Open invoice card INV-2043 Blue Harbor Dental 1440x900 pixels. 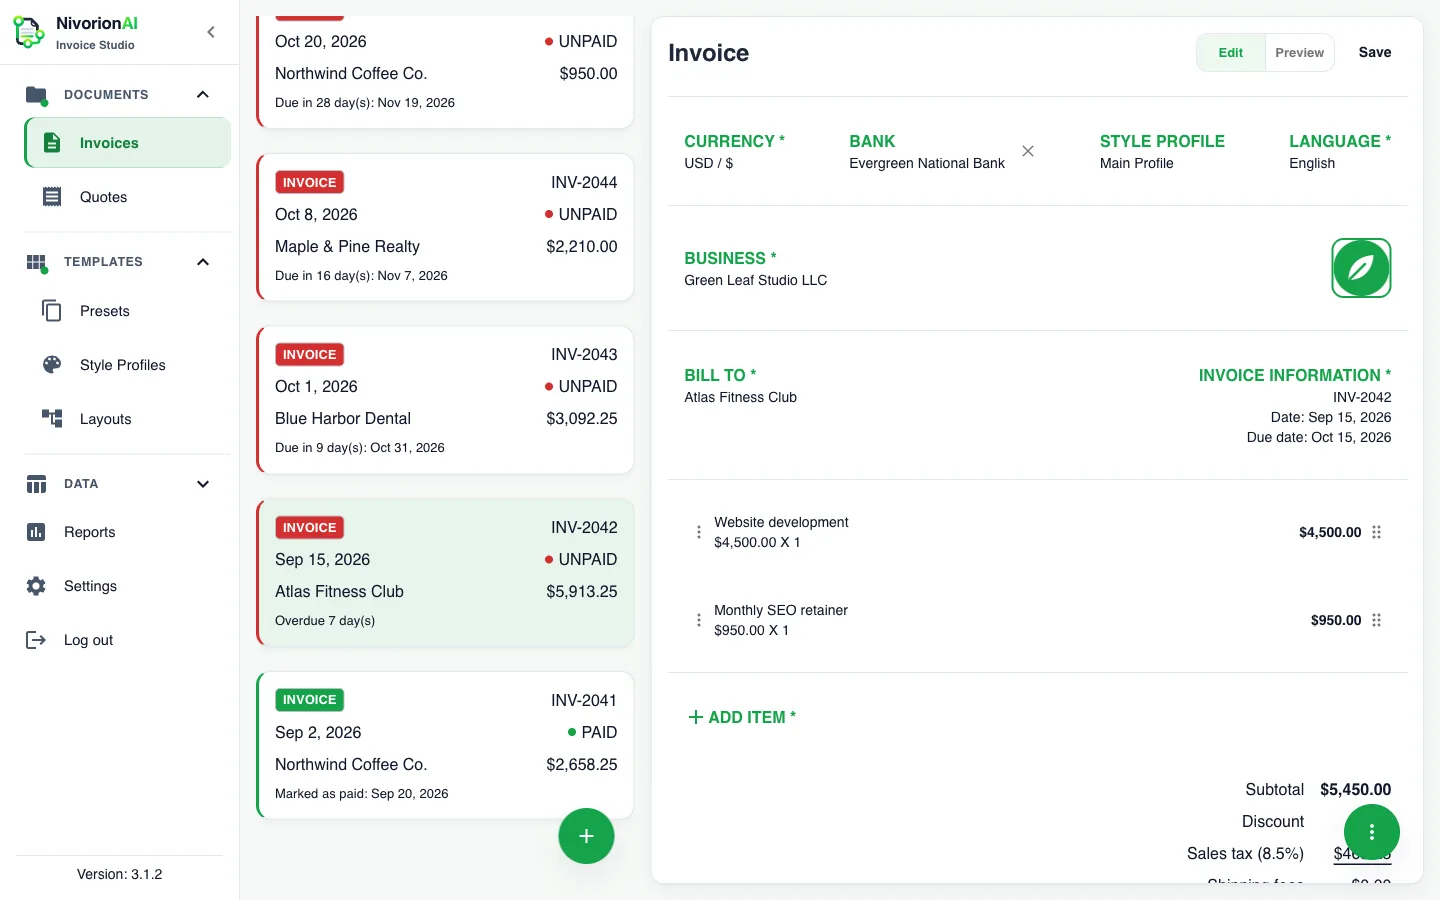pyautogui.click(x=445, y=400)
